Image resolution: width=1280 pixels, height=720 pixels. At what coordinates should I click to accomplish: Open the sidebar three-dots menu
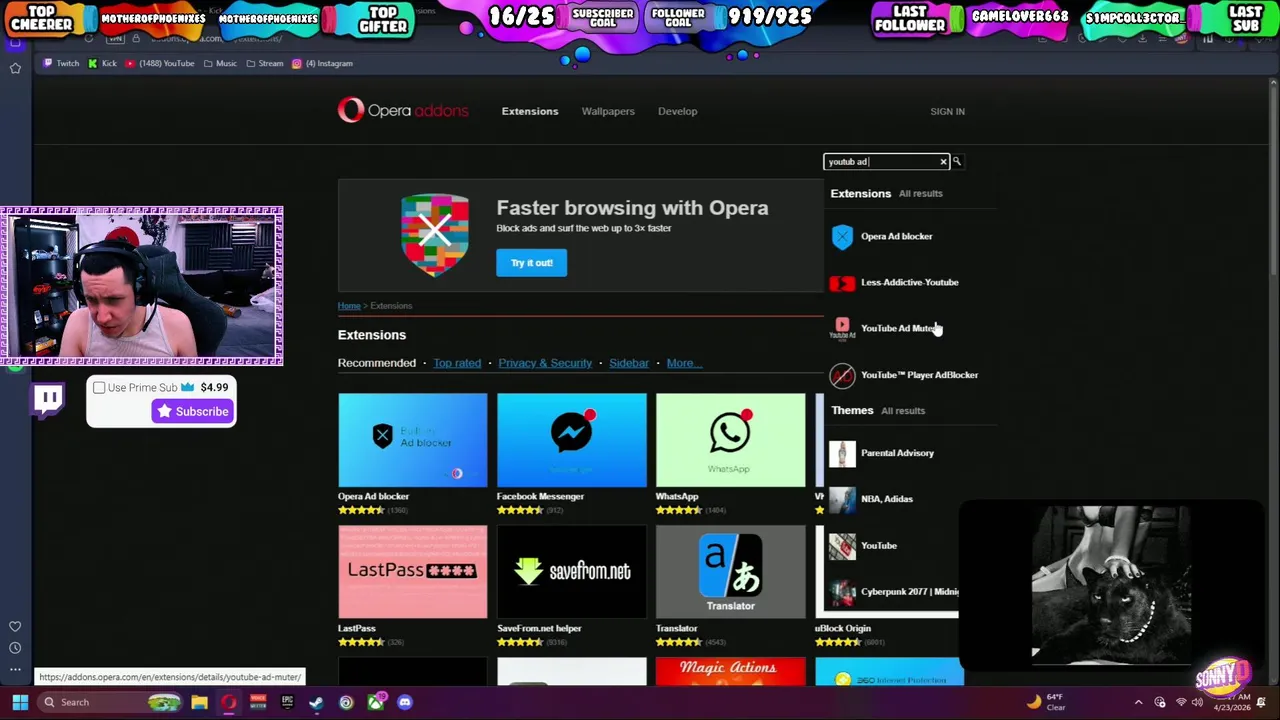tap(15, 669)
